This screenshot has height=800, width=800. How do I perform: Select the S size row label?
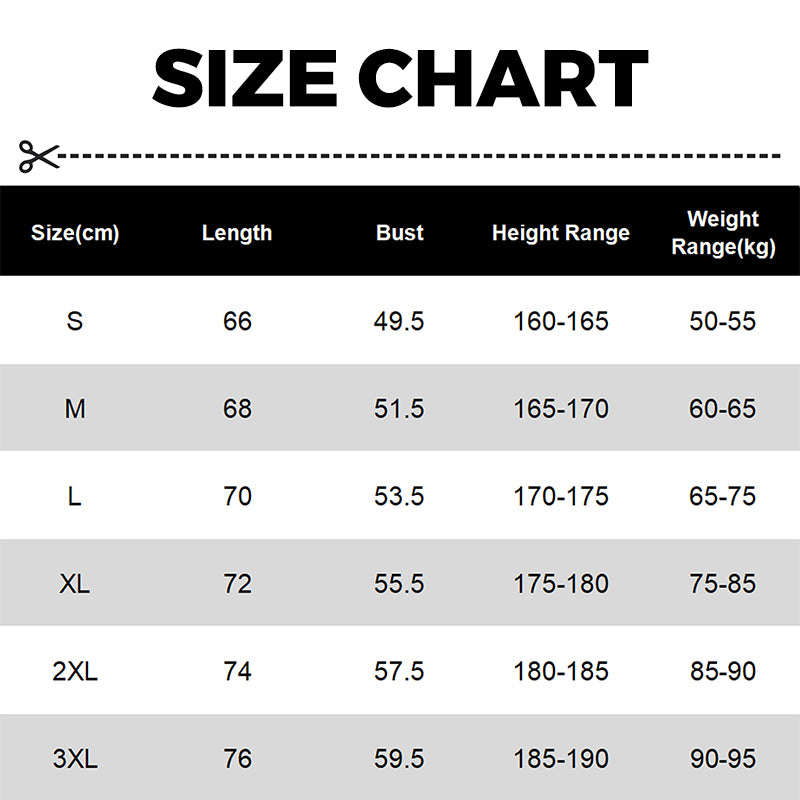[x=75, y=321]
